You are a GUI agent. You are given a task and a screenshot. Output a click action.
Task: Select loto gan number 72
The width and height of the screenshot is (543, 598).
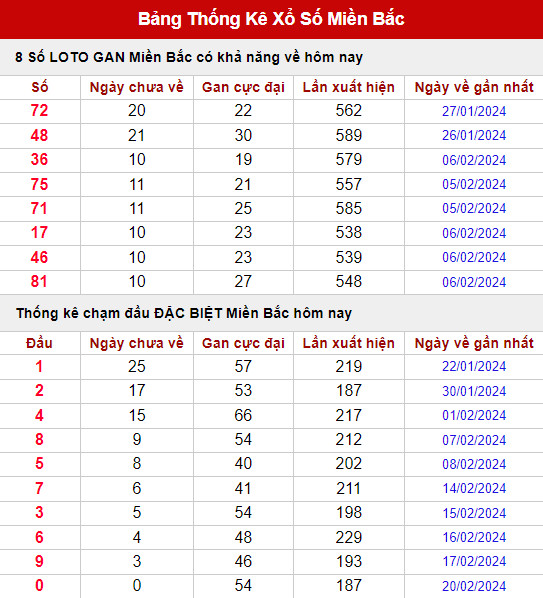39,111
